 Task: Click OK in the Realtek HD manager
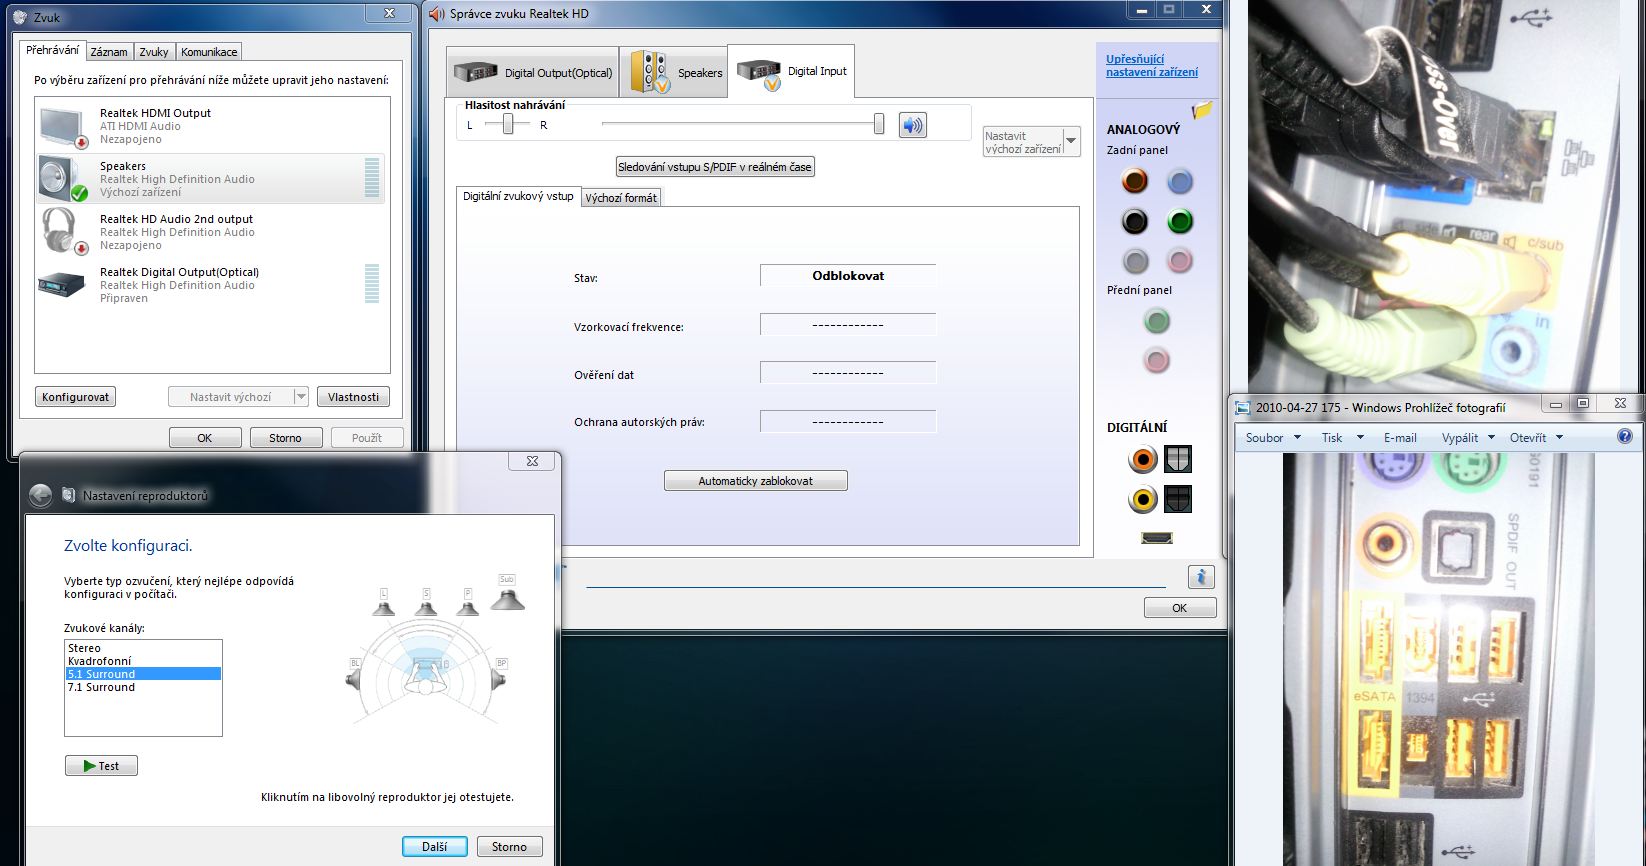[x=1180, y=608]
